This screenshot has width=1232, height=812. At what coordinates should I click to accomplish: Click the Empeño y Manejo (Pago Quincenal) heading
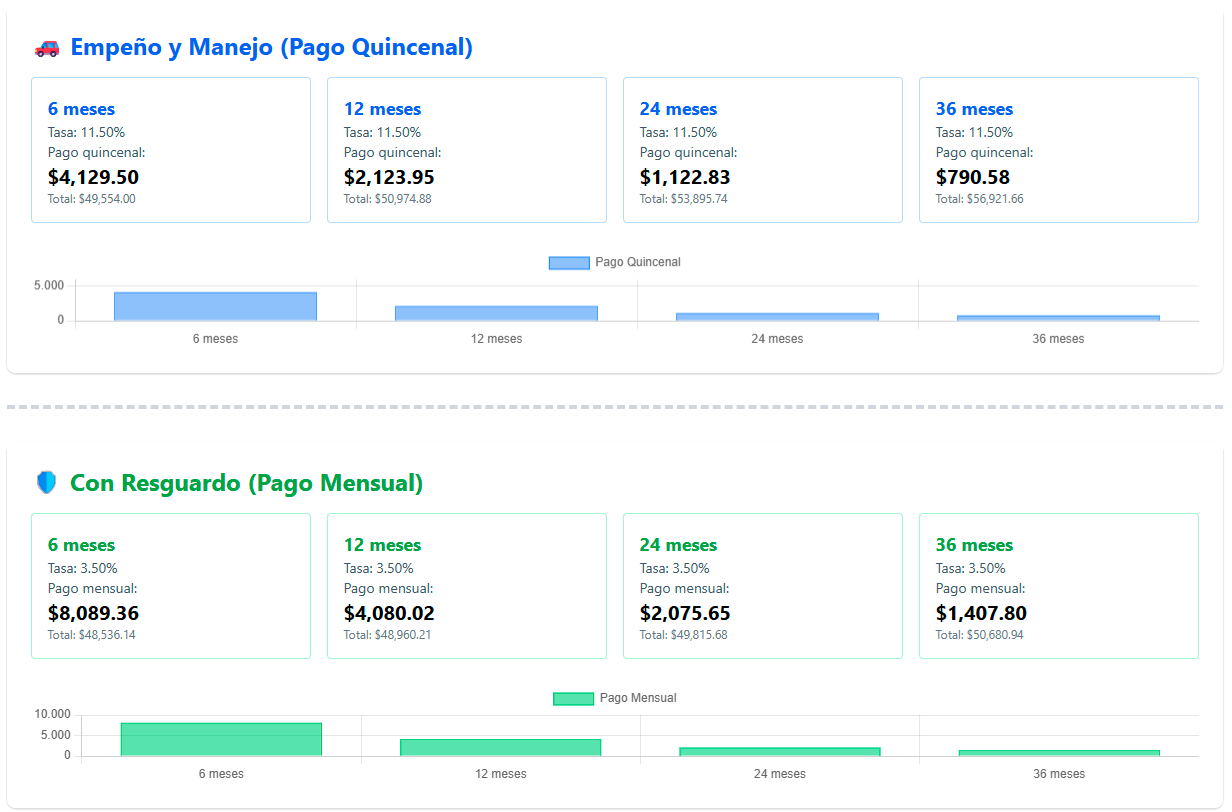tap(271, 47)
